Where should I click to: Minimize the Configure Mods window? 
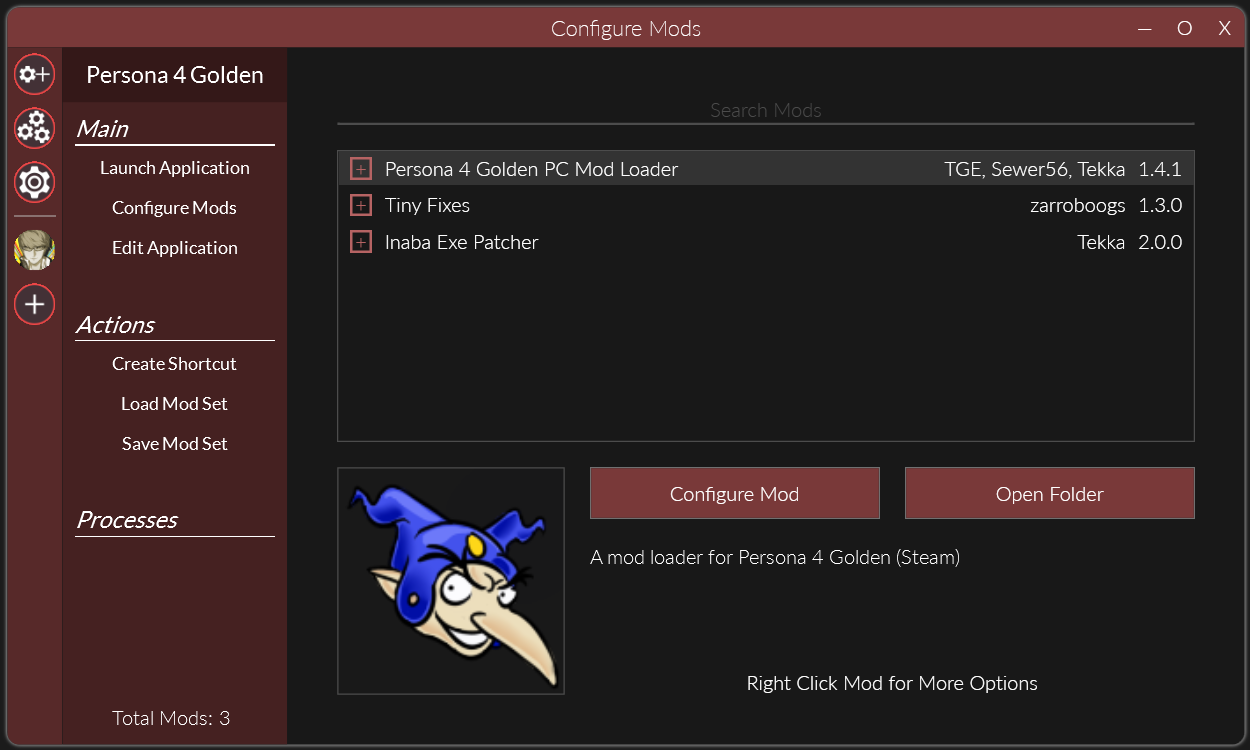(1146, 28)
